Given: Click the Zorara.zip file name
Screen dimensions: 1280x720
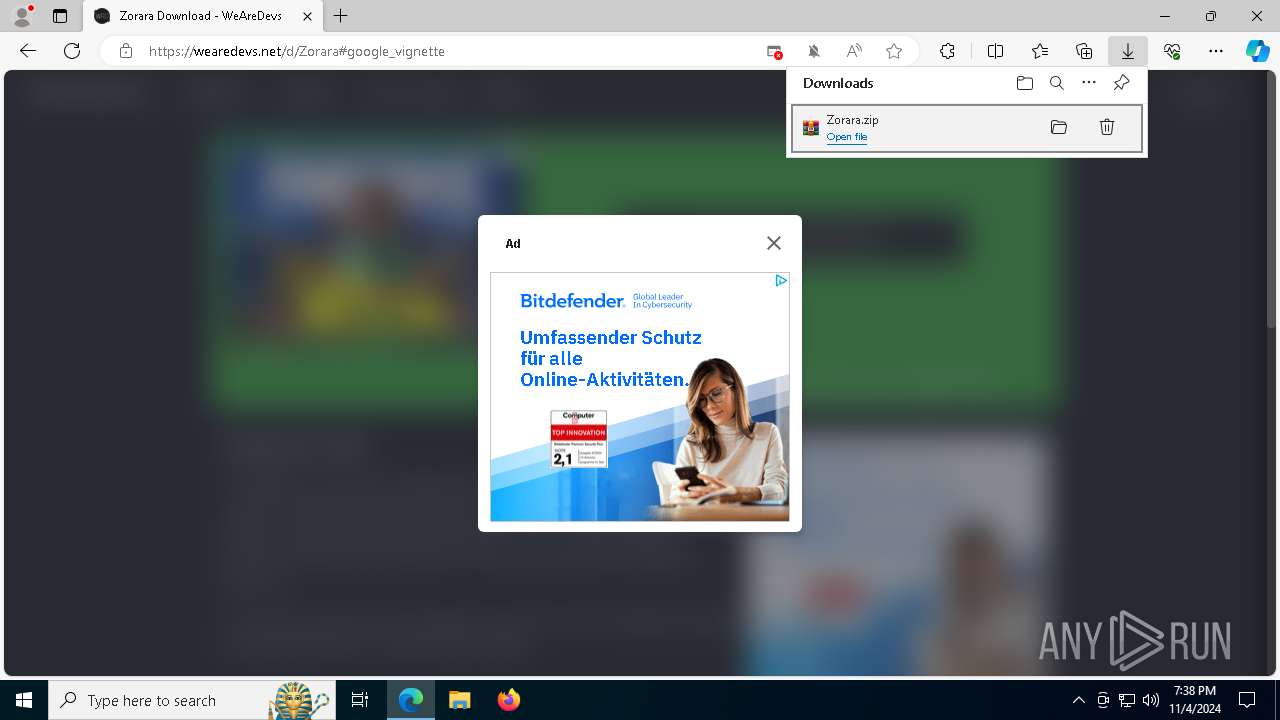Looking at the screenshot, I should 852,120.
